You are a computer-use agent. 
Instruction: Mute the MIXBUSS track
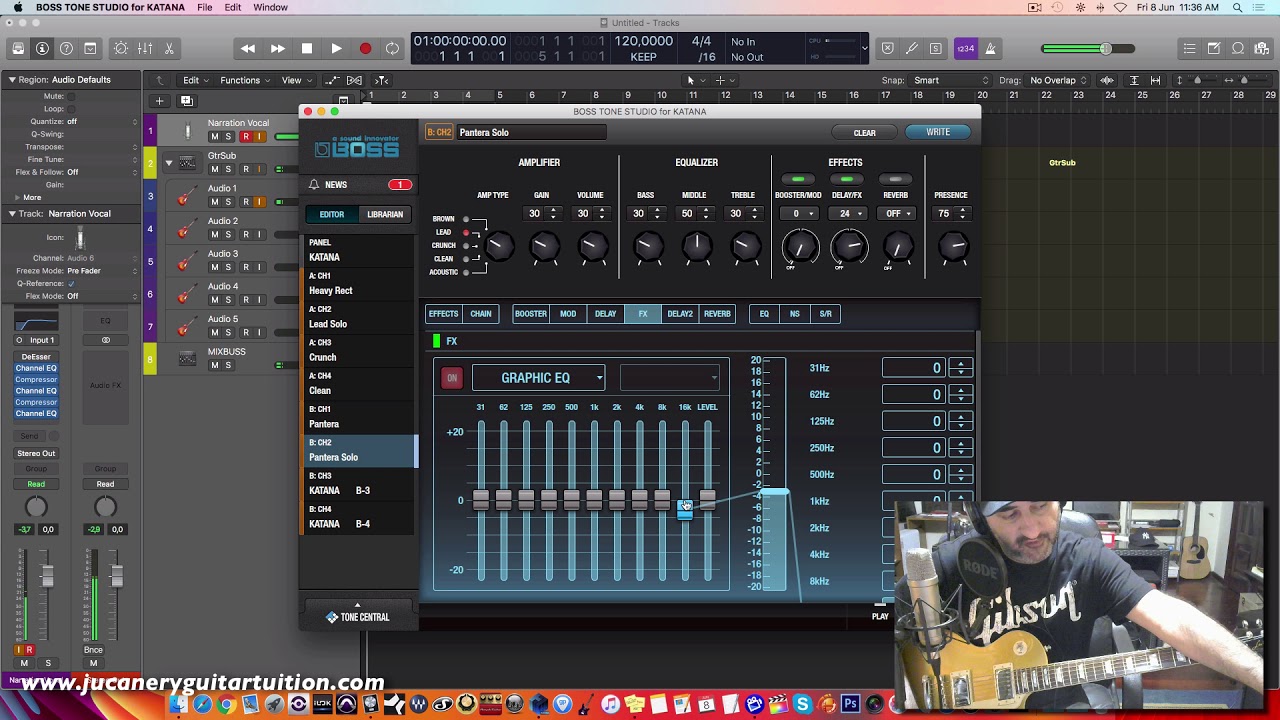[214, 365]
